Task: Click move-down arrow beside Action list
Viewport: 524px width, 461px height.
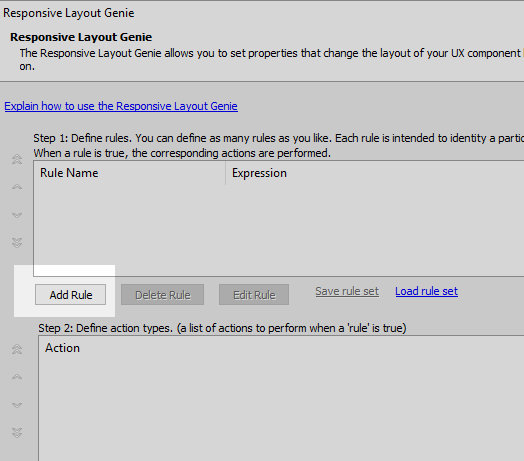Action: (x=17, y=405)
